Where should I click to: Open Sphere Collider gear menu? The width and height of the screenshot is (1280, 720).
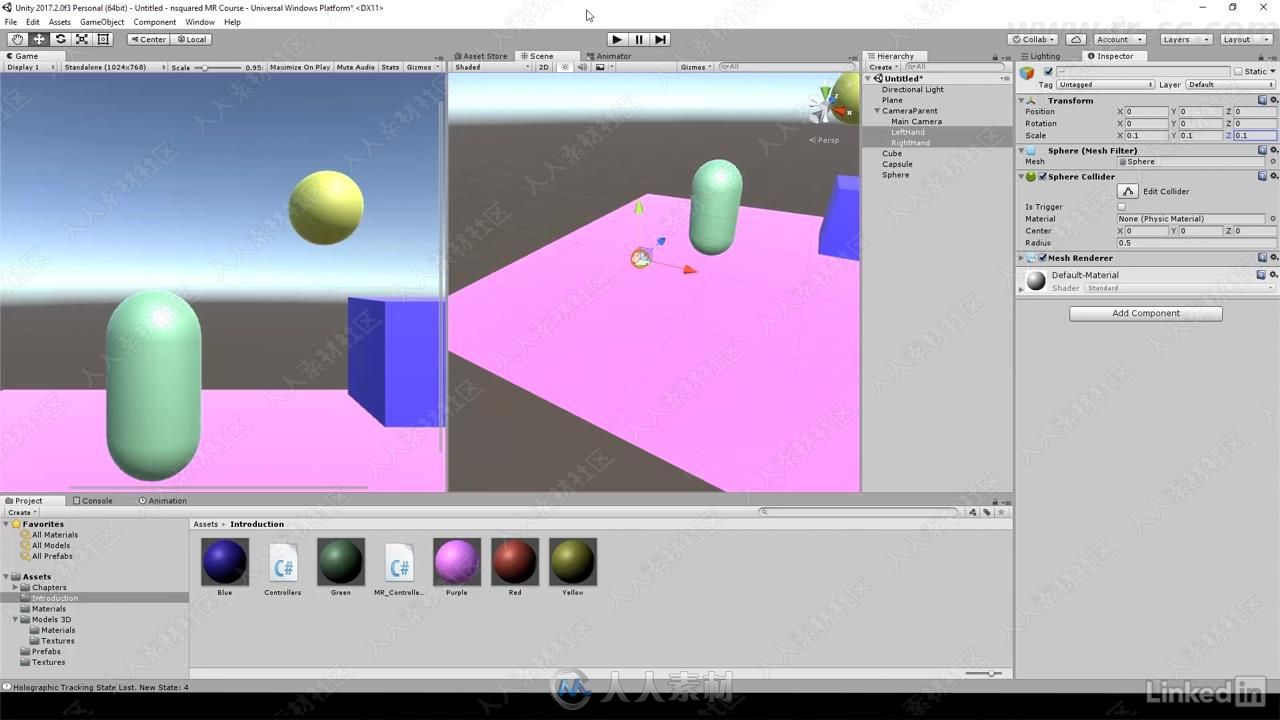coord(1273,176)
